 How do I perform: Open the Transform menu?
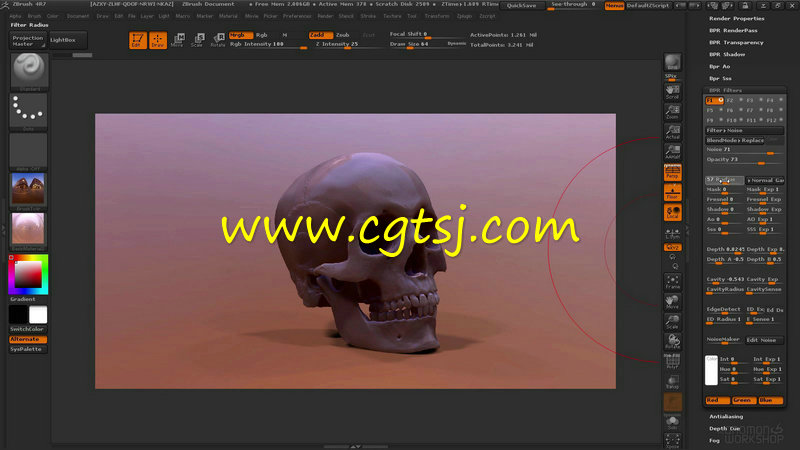point(437,16)
